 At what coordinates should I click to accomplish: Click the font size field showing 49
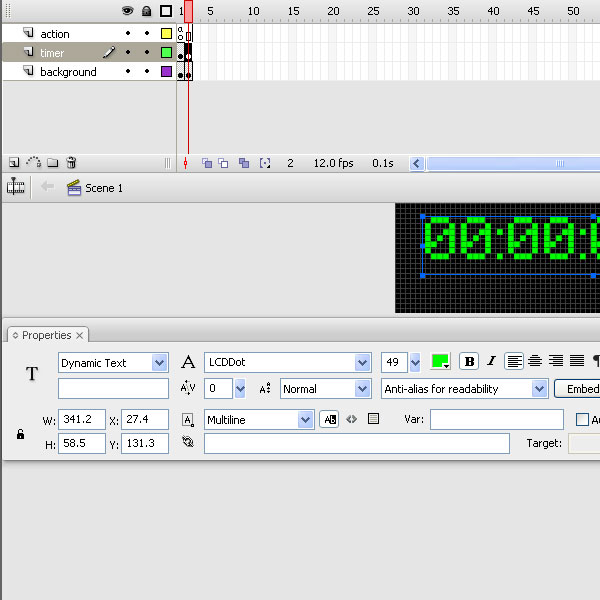click(x=394, y=362)
